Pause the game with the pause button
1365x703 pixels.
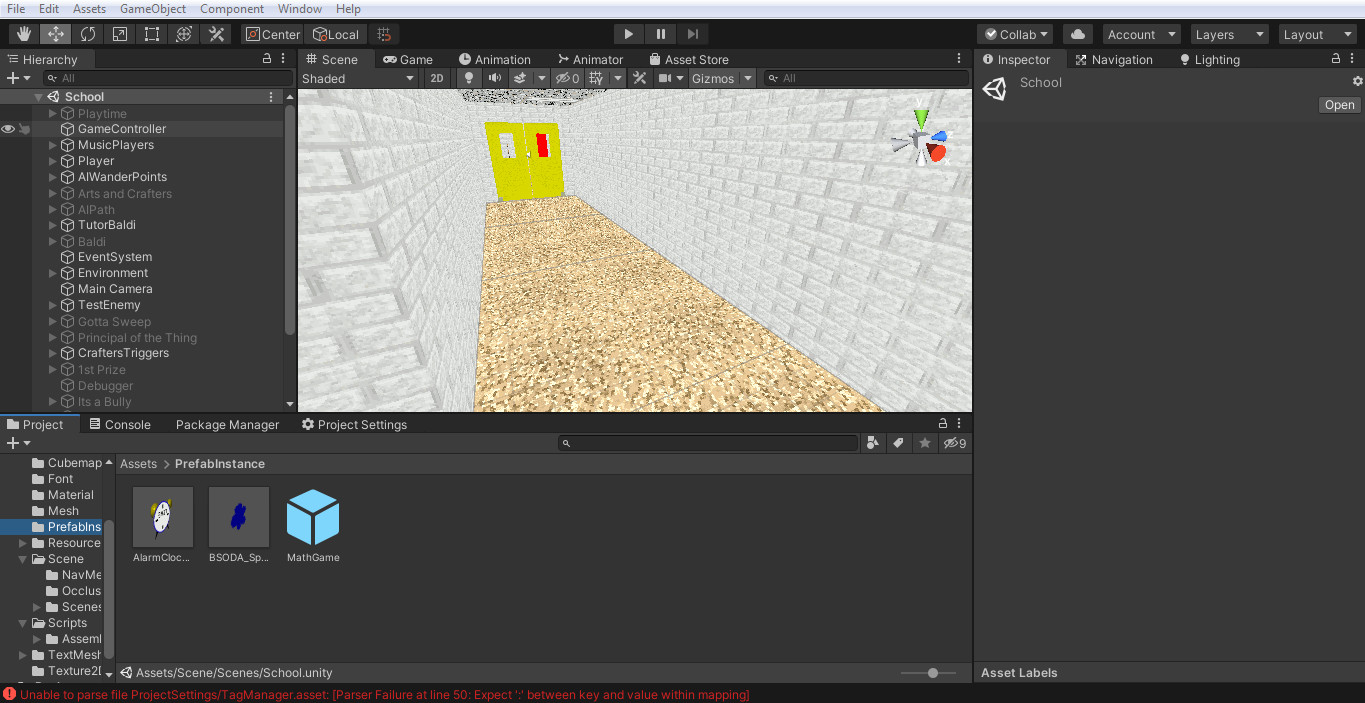pyautogui.click(x=660, y=33)
